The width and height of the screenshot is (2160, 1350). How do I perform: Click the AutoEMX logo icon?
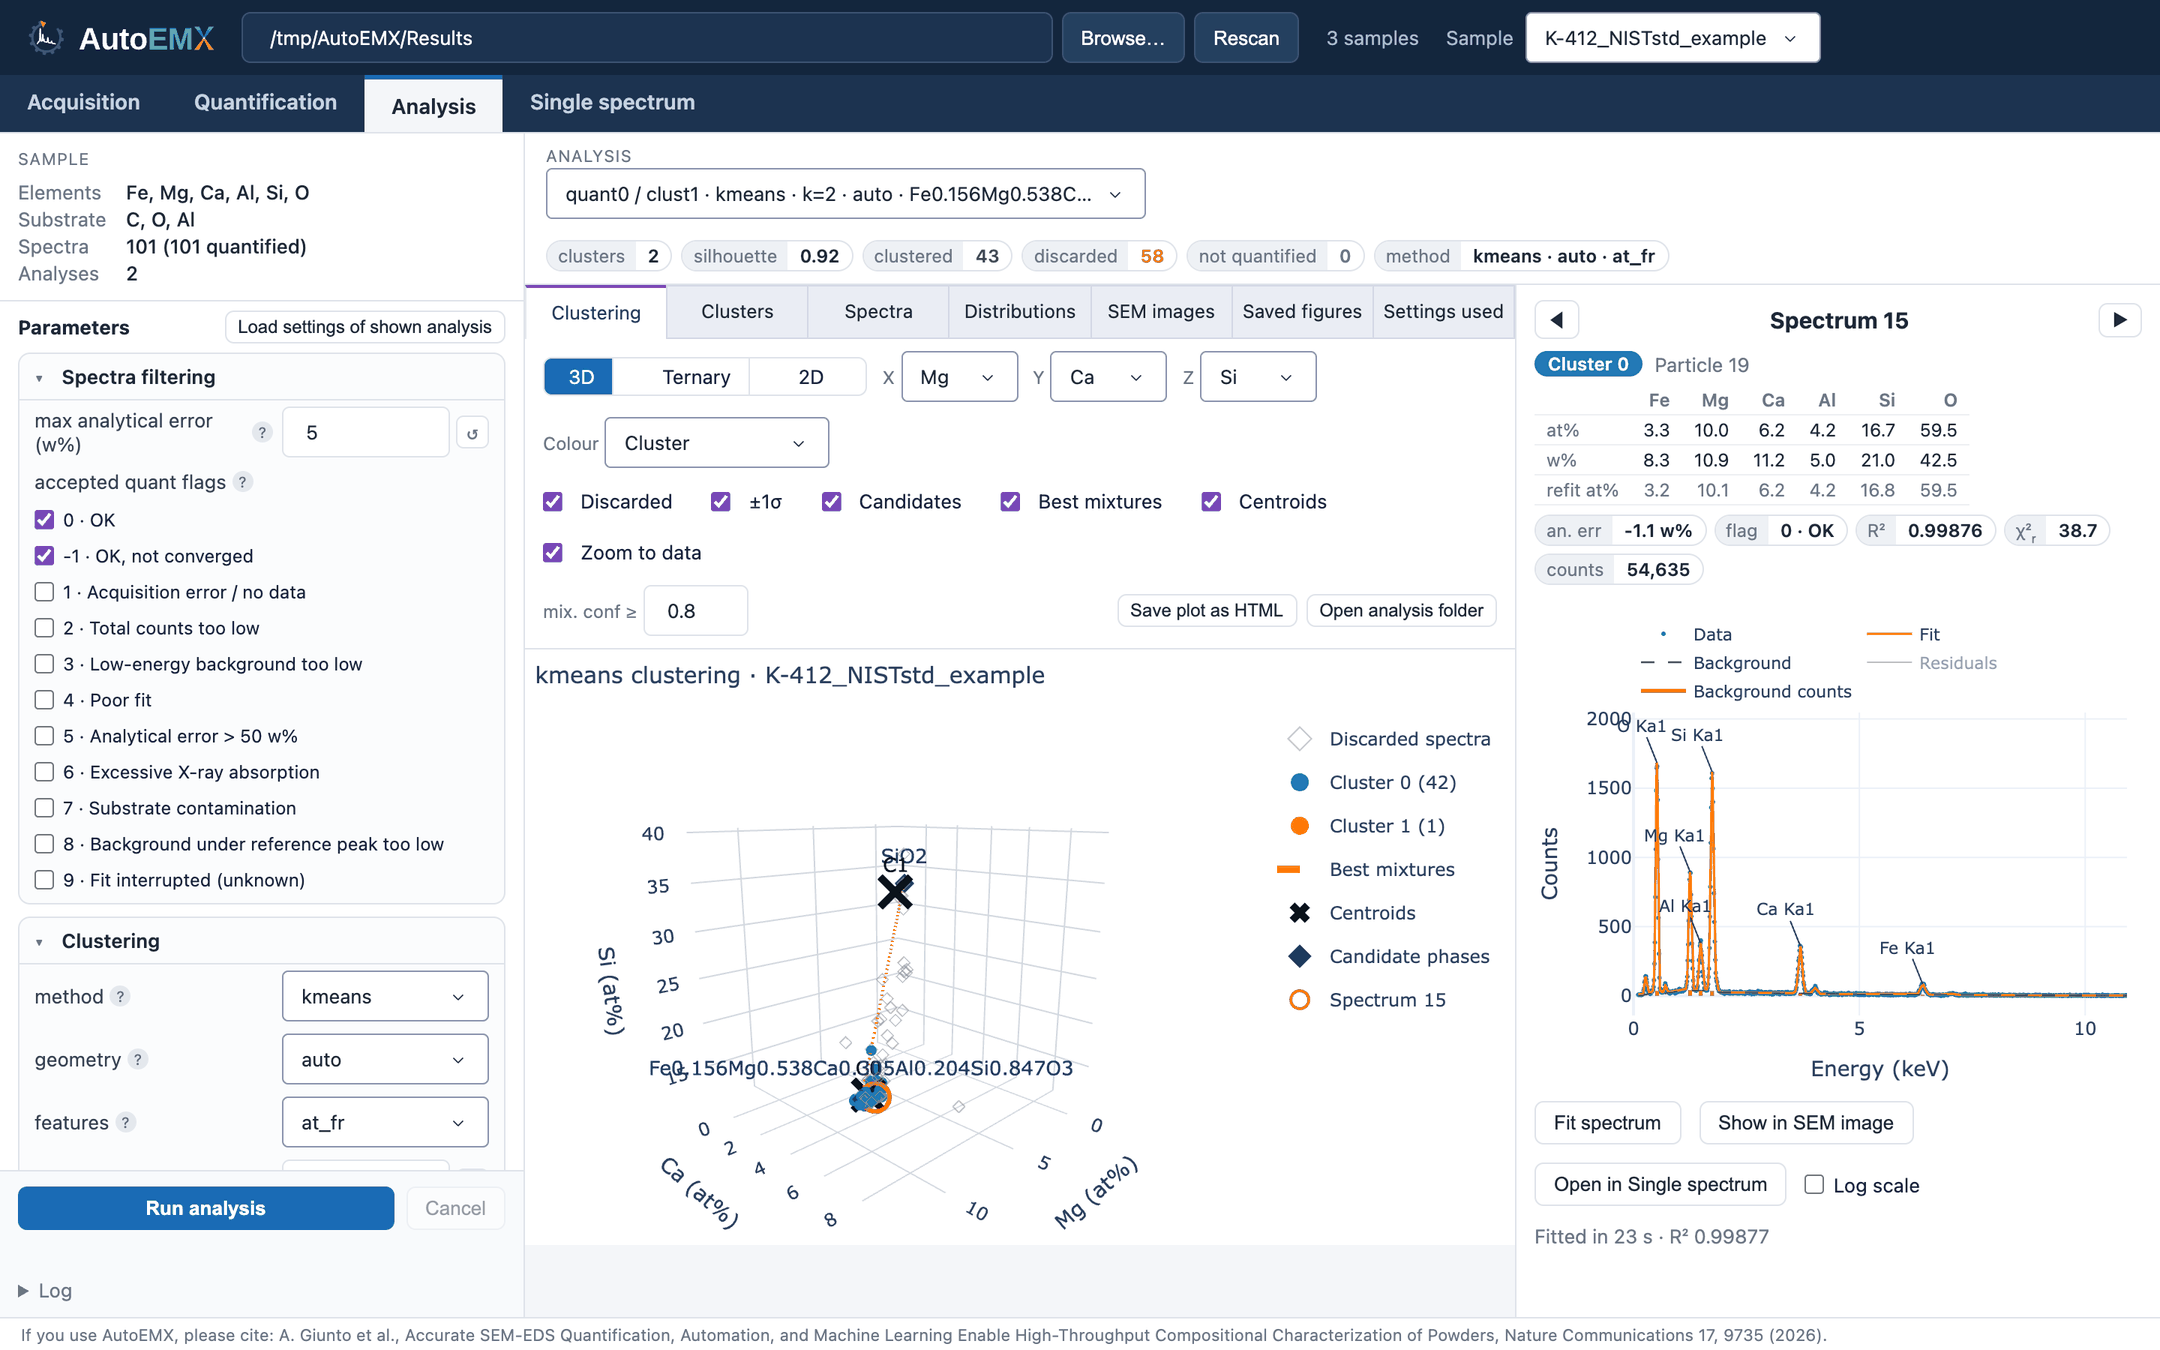point(46,38)
